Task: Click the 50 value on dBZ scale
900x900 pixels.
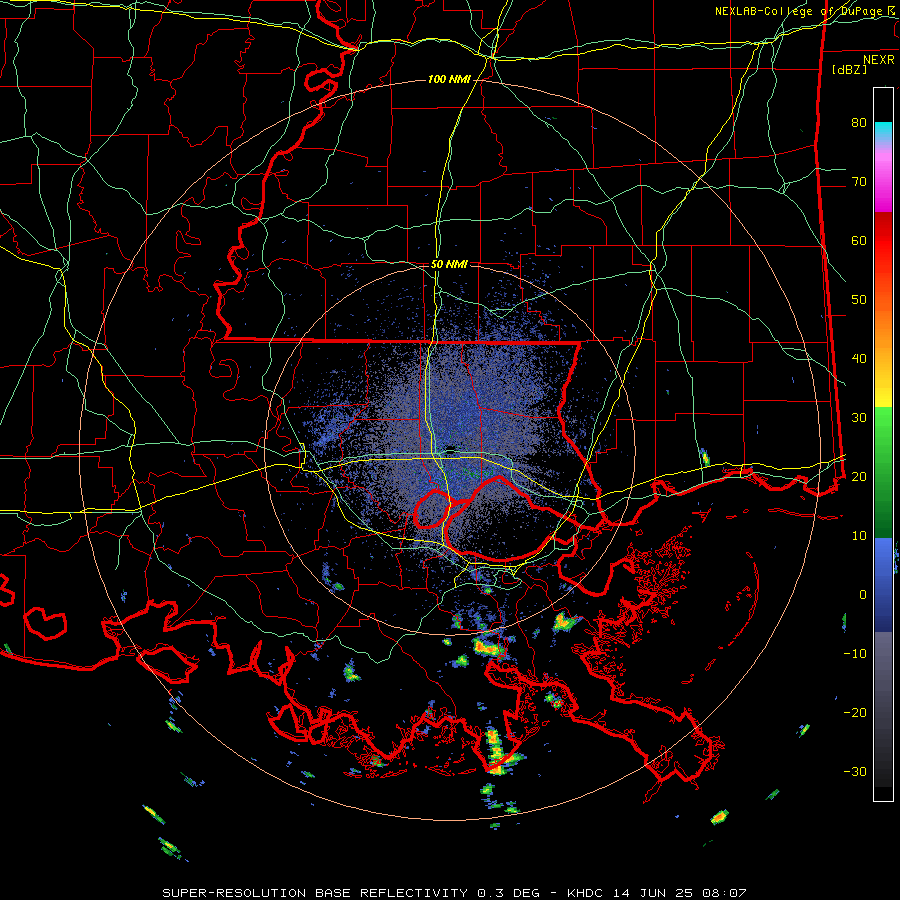Action: (x=859, y=300)
